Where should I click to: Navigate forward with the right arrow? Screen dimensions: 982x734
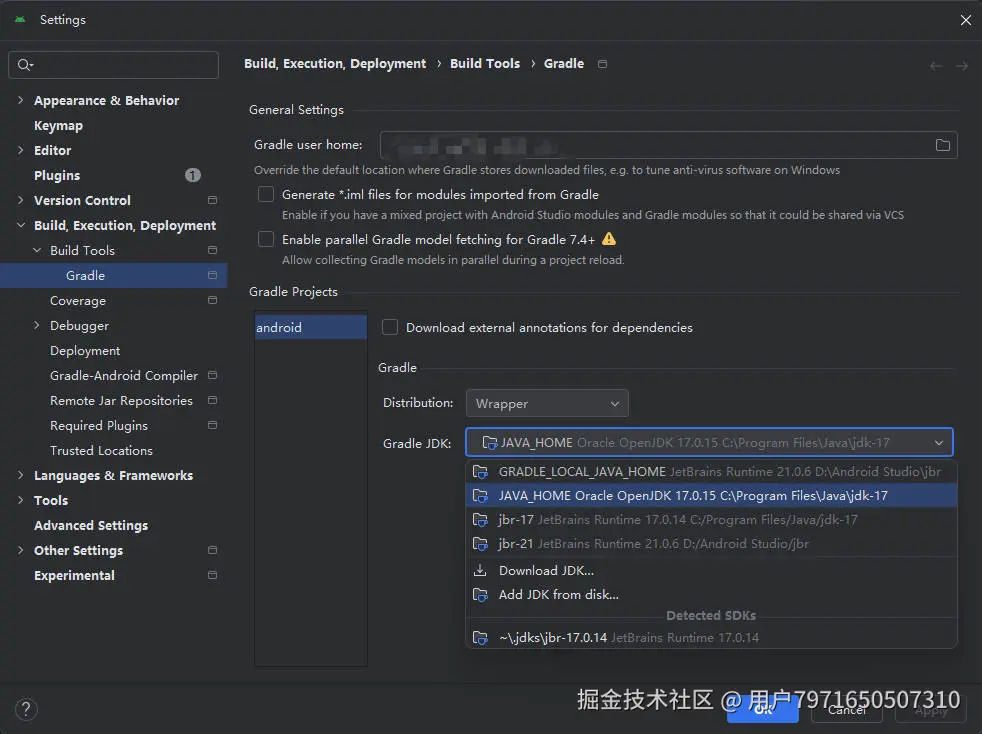click(962, 66)
